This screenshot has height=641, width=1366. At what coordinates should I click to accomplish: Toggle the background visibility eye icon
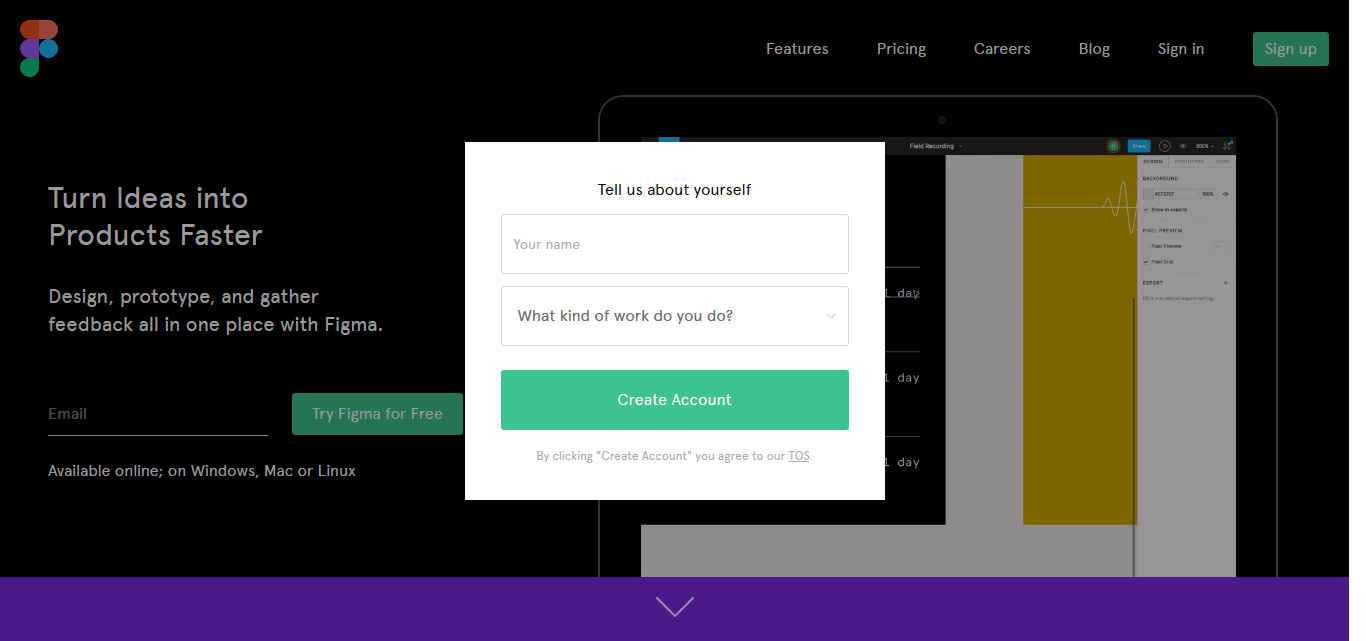[1226, 194]
